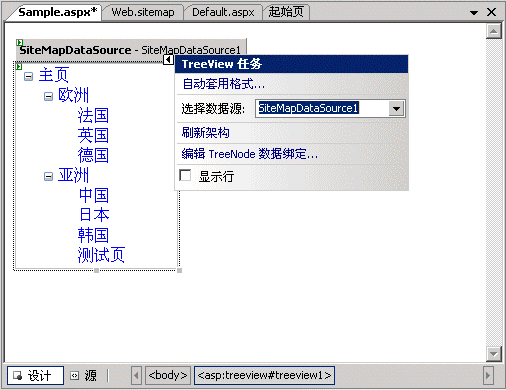Image resolution: width=506 pixels, height=390 pixels.
Task: Open the 选择数据源 dropdown arrow
Action: (396, 109)
